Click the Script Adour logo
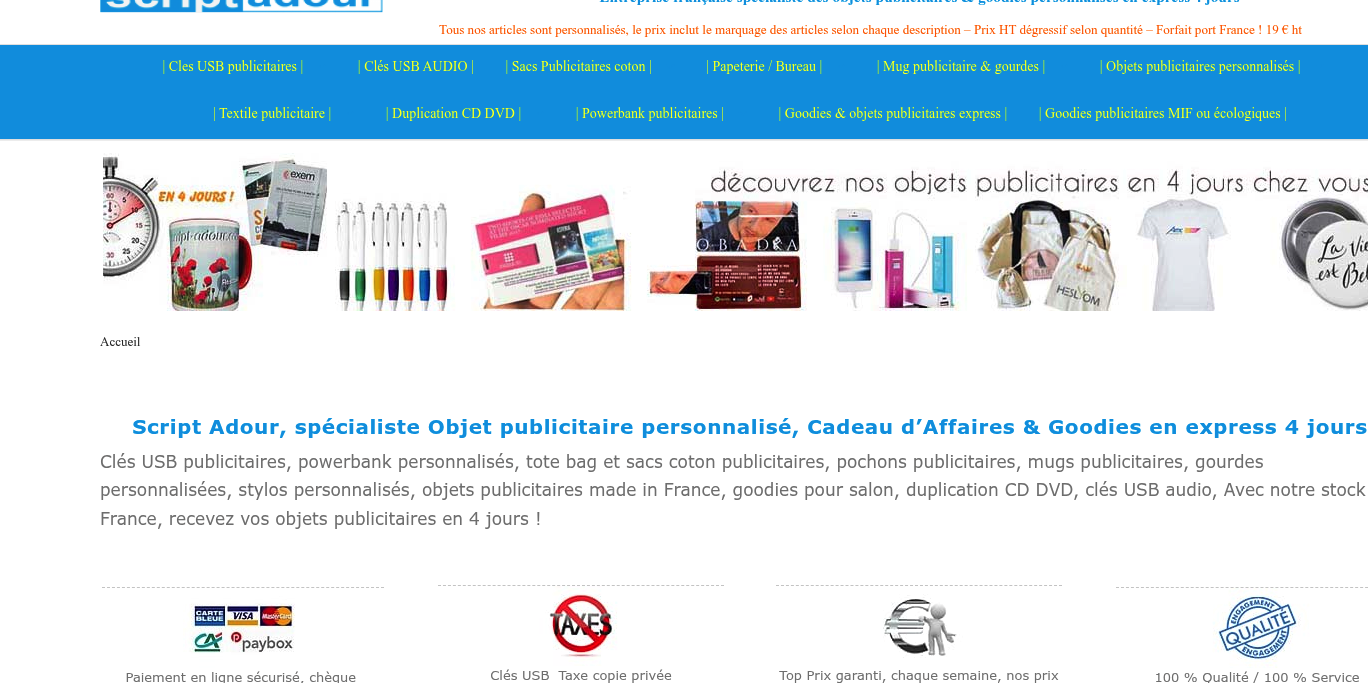The image size is (1368, 683). pyautogui.click(x=241, y=6)
